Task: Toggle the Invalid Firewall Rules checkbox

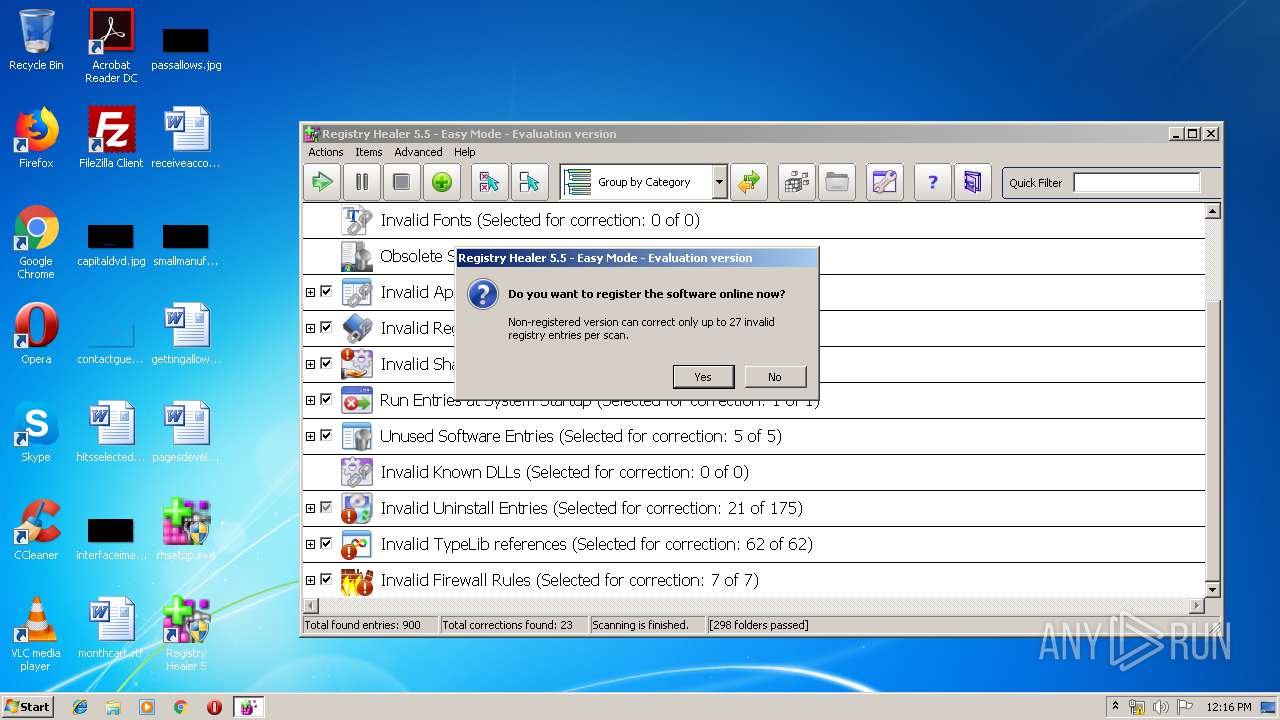Action: pyautogui.click(x=326, y=580)
